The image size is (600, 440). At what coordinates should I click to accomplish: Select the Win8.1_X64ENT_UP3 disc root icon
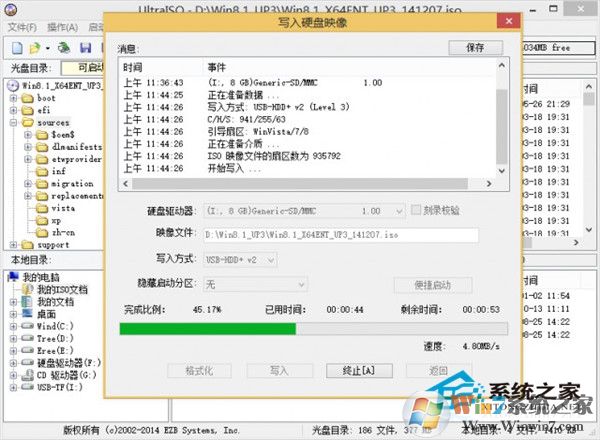point(13,85)
